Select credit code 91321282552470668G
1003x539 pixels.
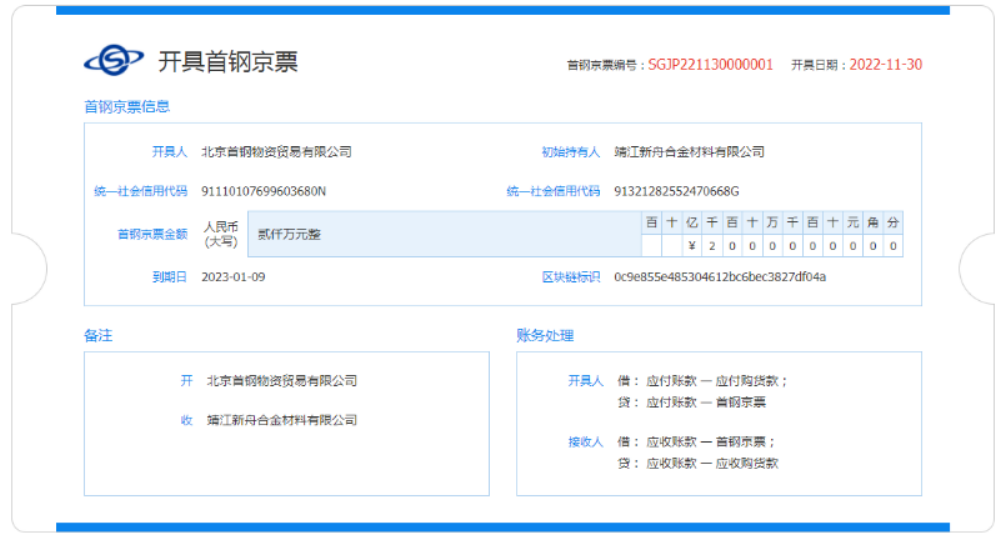tap(676, 191)
